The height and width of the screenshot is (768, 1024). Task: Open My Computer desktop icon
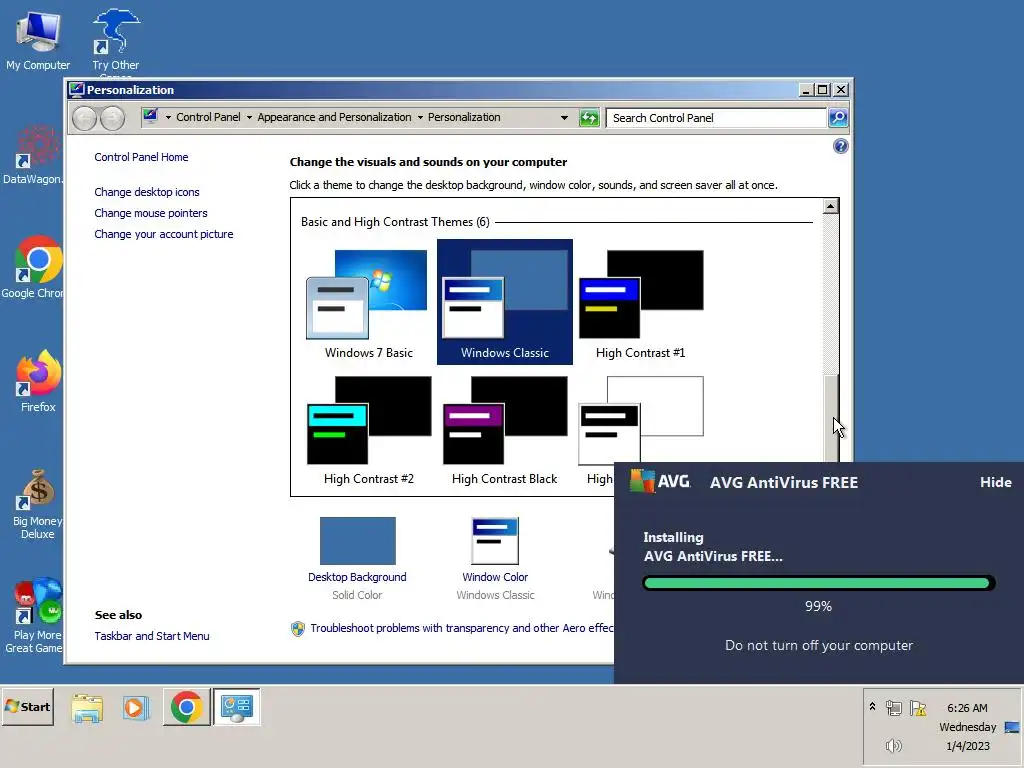38,39
